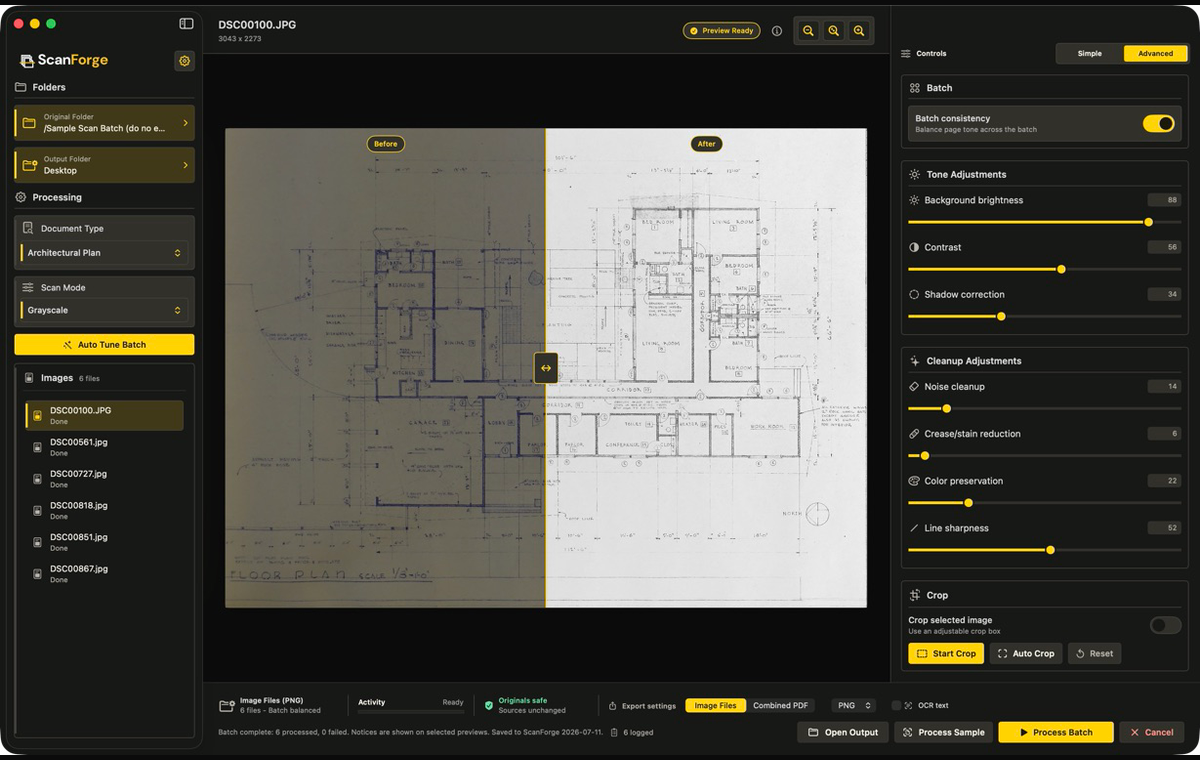This screenshot has width=1200, height=760.
Task: Click the Auto Tune Batch button
Action: [104, 344]
